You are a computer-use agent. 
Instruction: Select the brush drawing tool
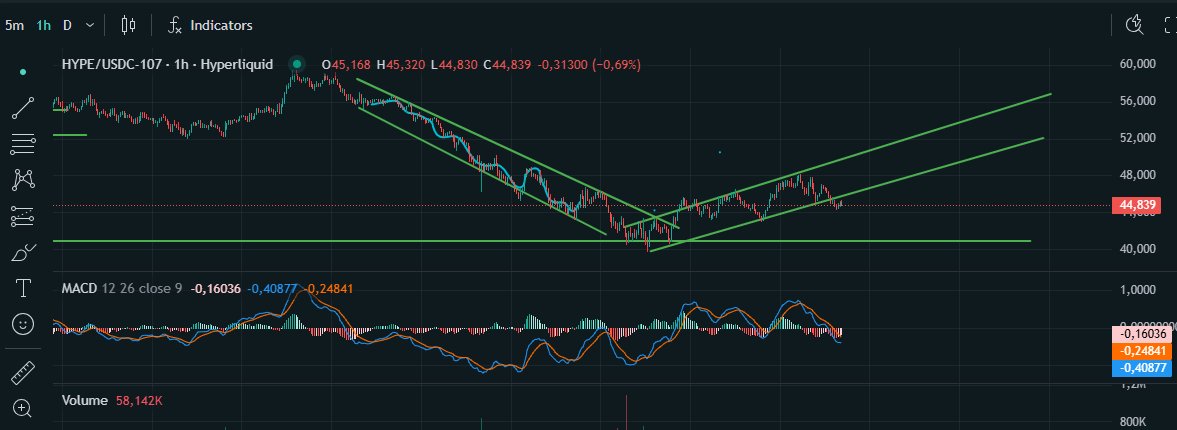coord(23,252)
